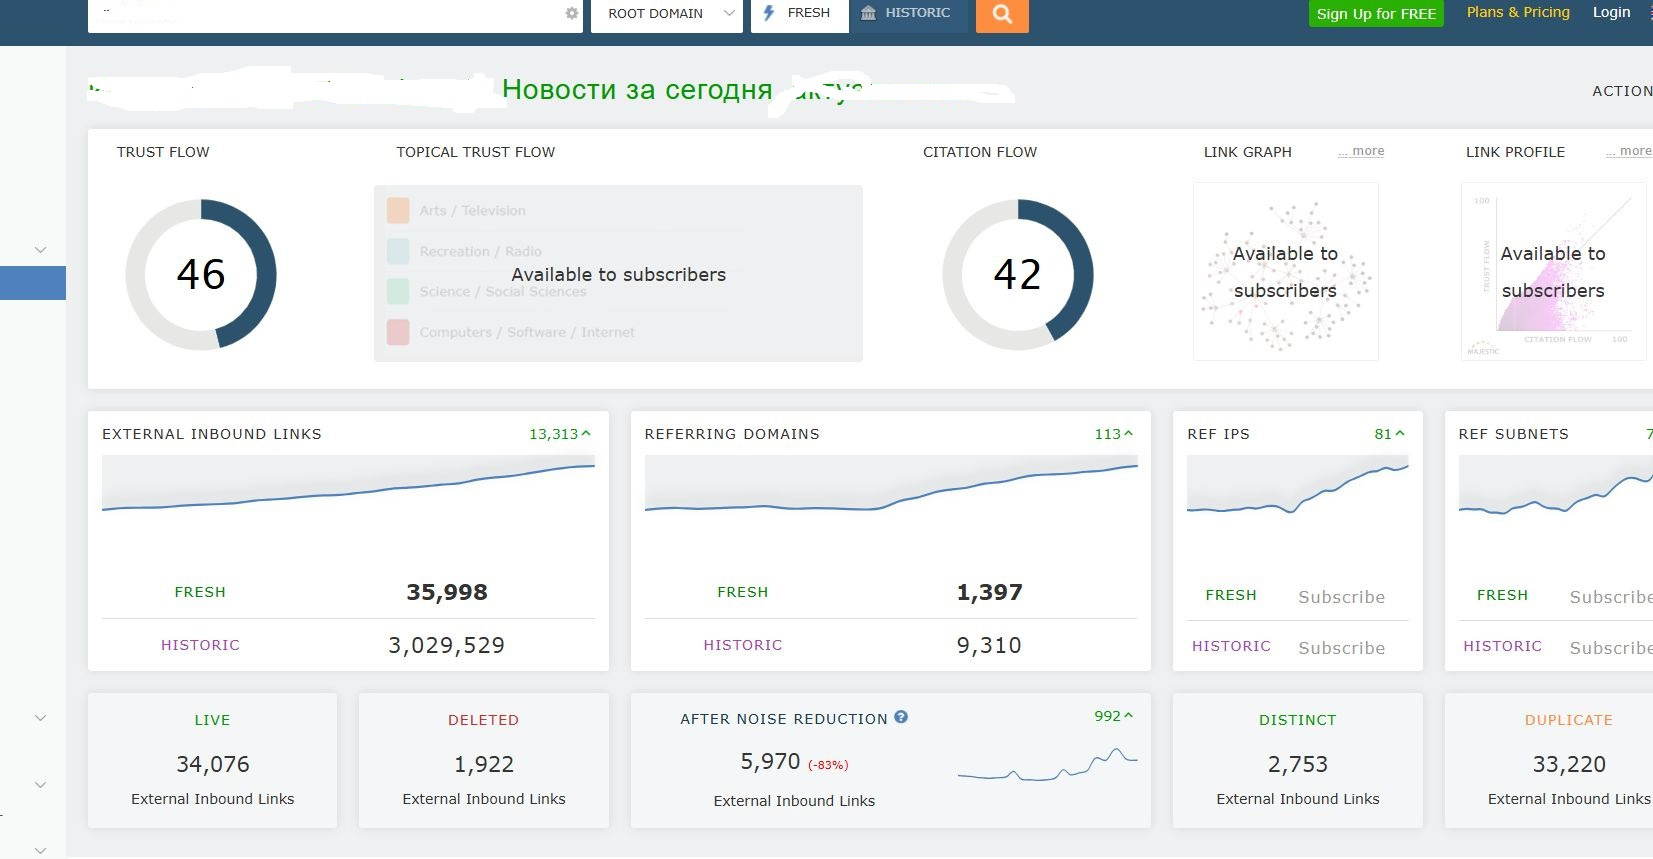Click the DELETED card label

484,720
